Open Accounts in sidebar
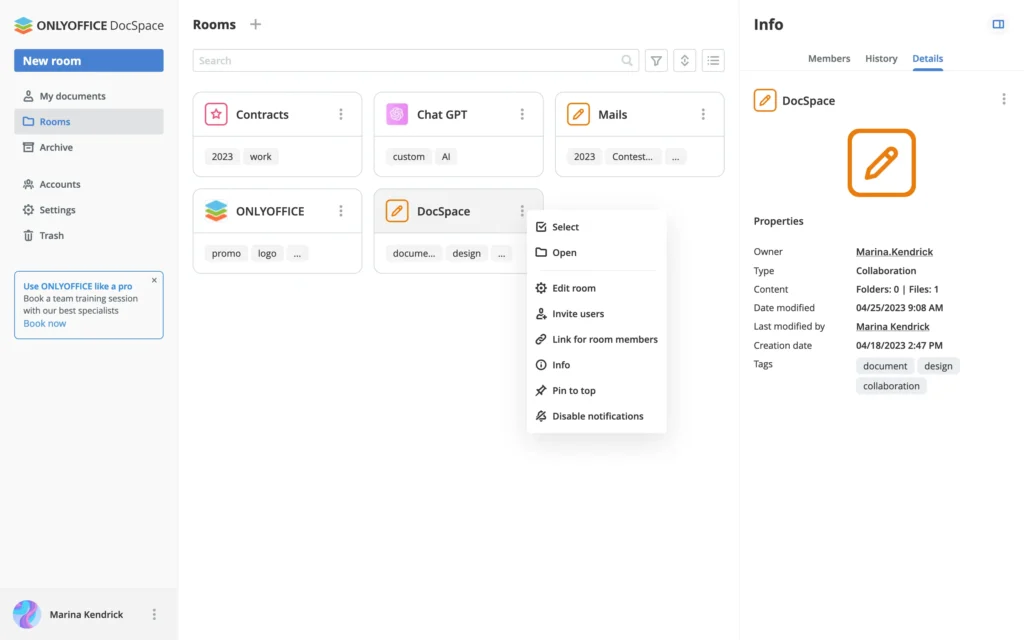This screenshot has height=640, width=1024. pyautogui.click(x=89, y=184)
